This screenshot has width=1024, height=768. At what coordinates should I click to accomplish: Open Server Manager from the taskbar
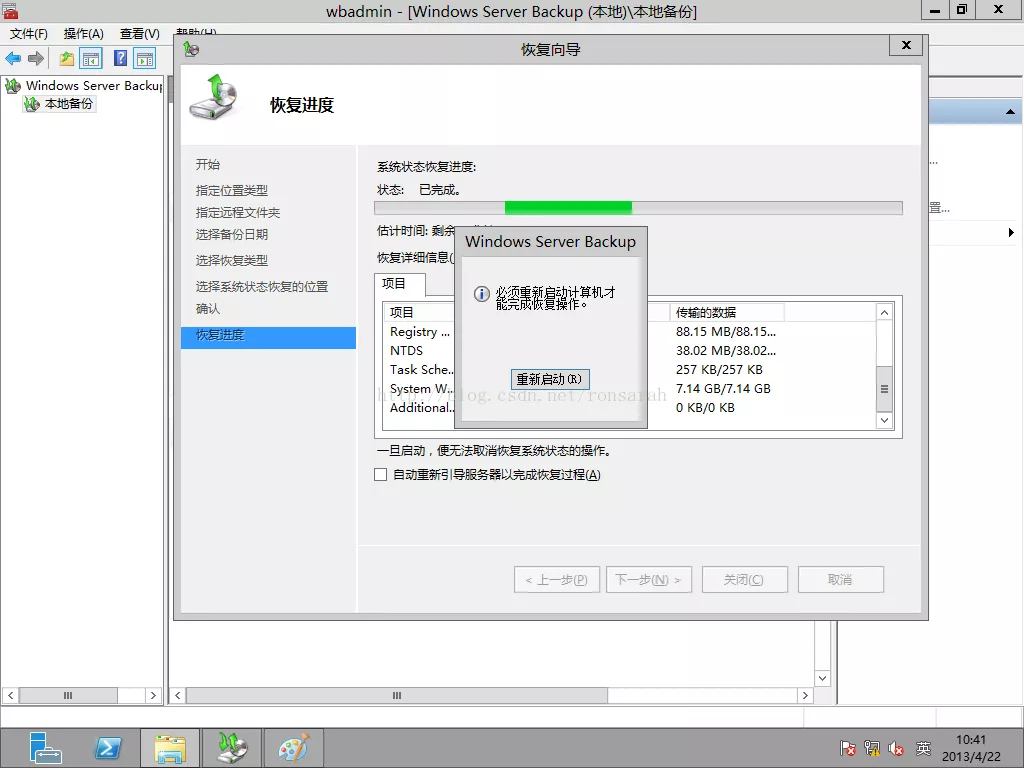[46, 748]
